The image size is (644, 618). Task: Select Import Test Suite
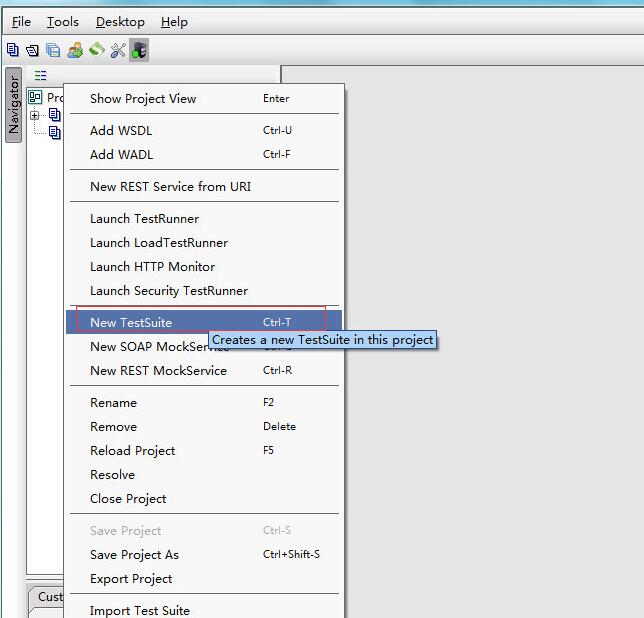(204, 610)
